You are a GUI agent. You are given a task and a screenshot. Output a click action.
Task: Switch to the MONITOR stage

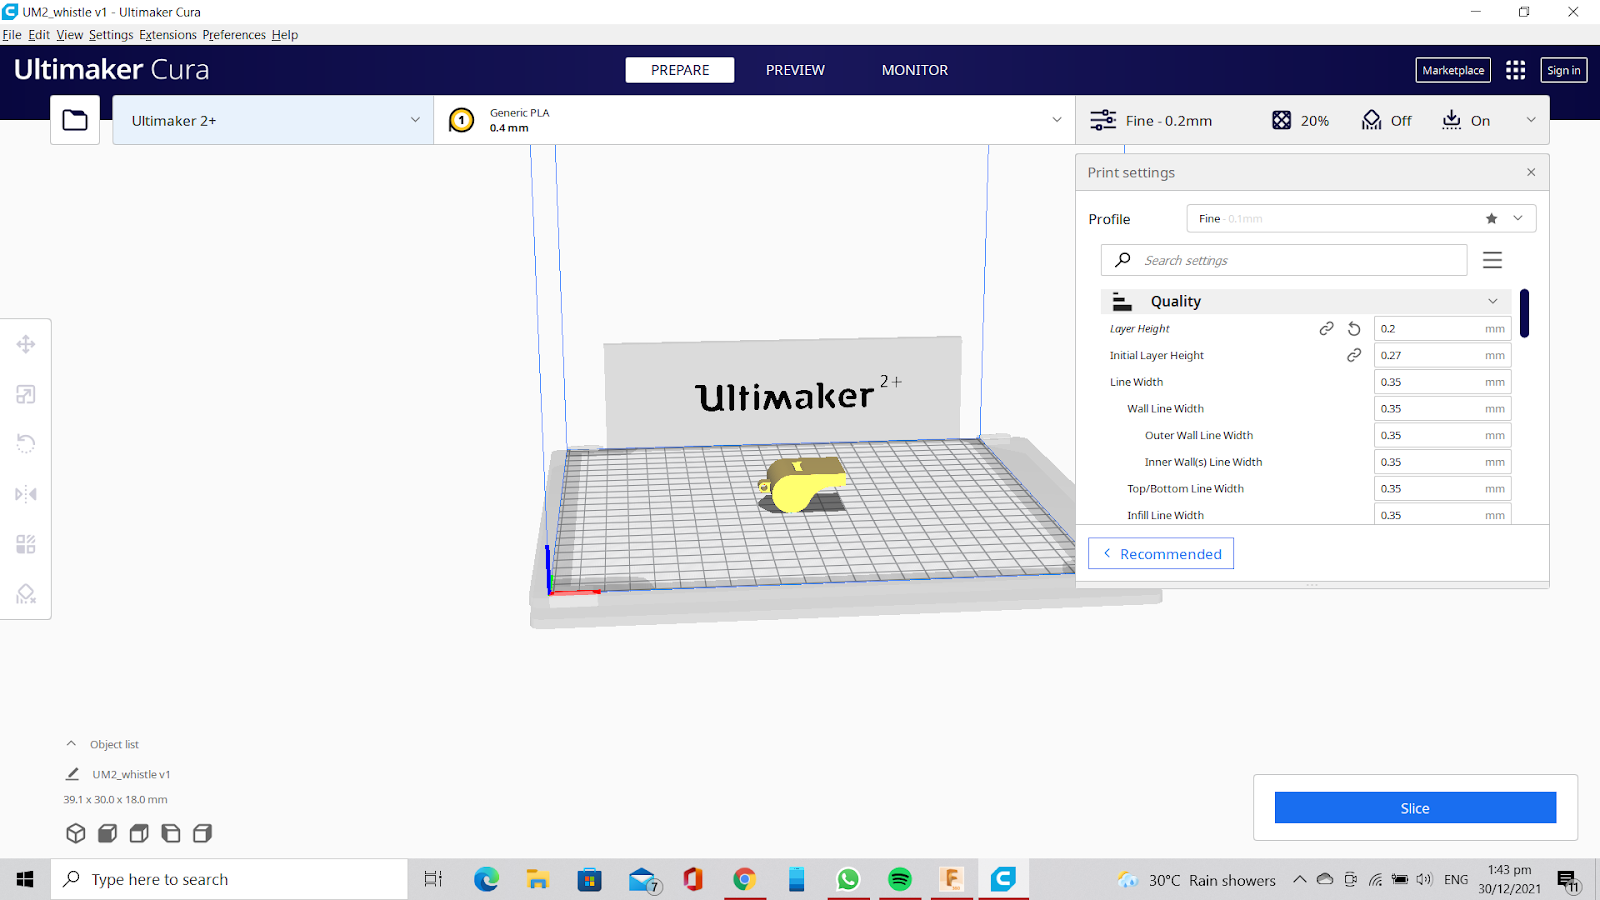[915, 70]
